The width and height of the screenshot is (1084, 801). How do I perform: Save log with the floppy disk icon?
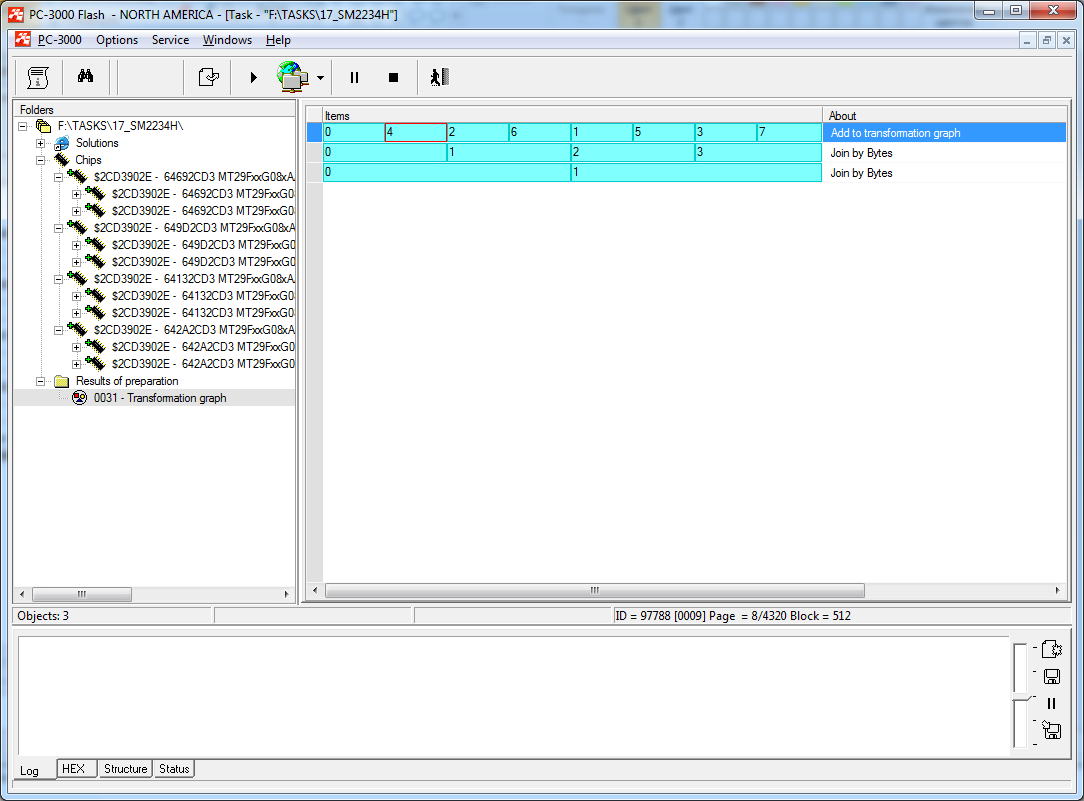(1051, 676)
